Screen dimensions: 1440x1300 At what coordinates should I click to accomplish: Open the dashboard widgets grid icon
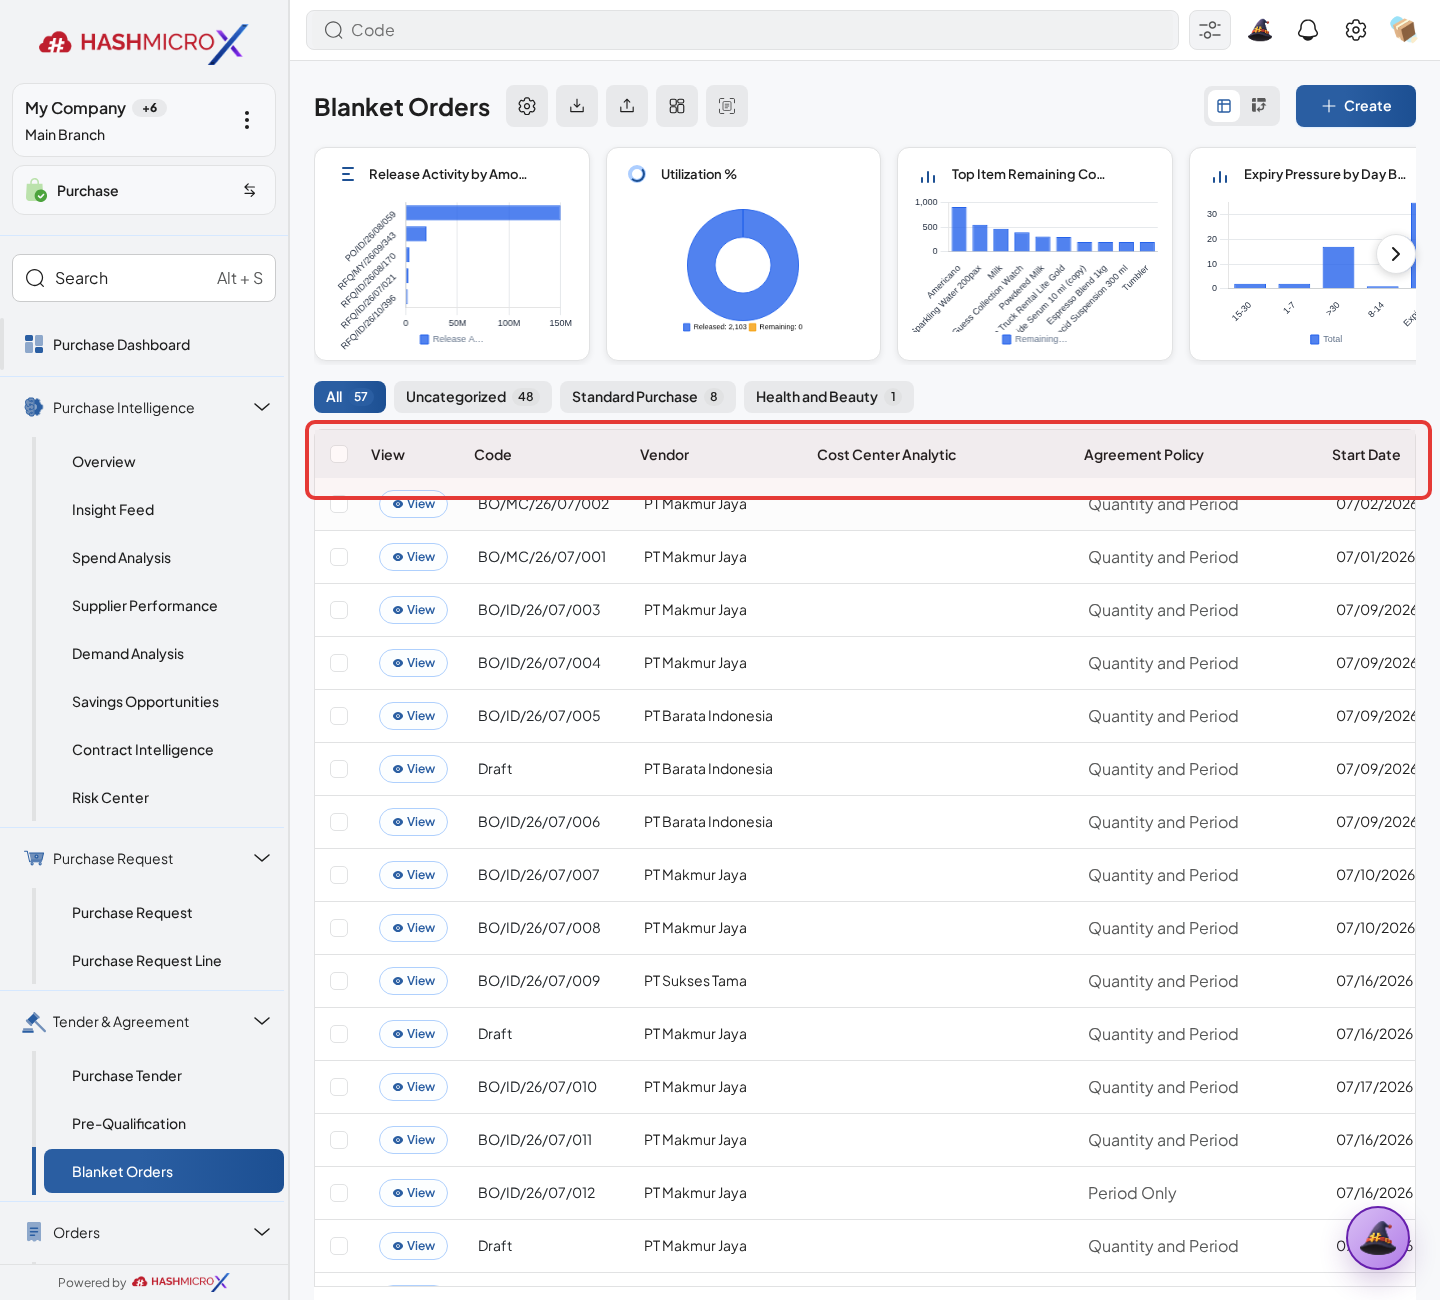(x=677, y=106)
